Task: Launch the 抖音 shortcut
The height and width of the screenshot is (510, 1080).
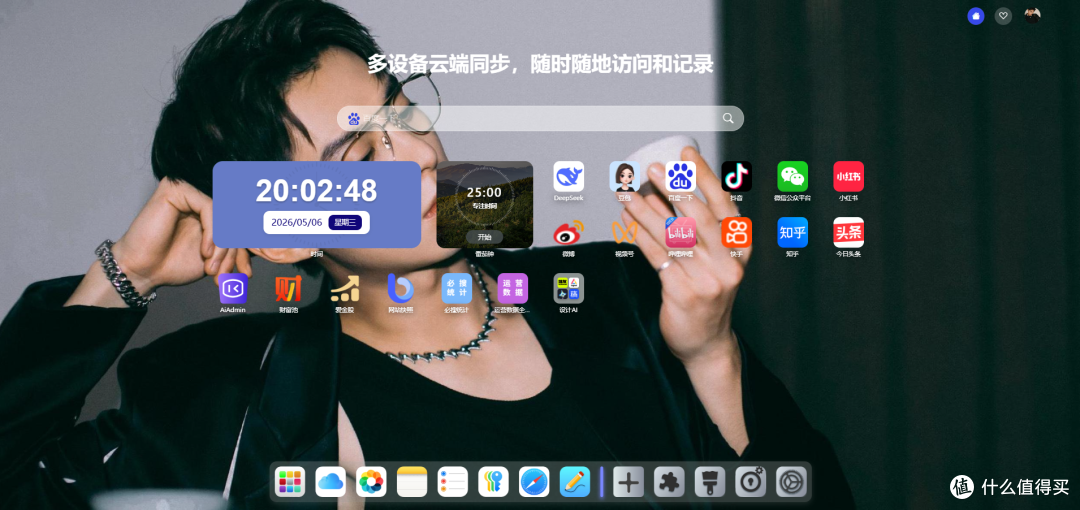Action: click(x=736, y=176)
